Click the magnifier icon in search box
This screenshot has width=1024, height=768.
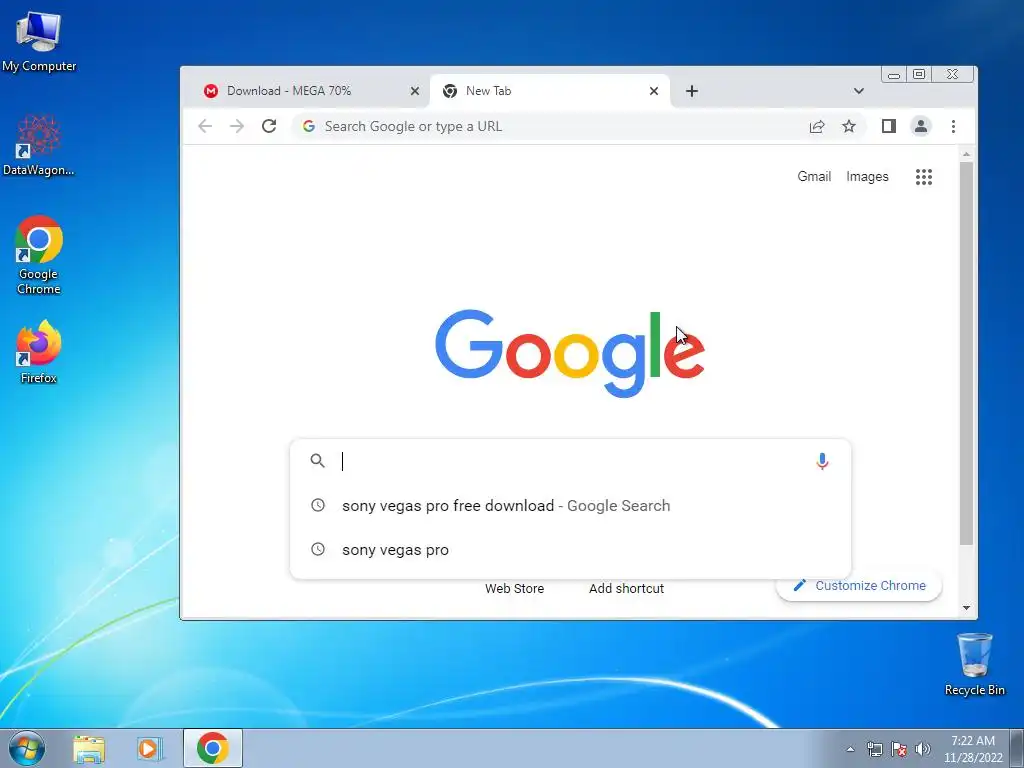pos(317,460)
